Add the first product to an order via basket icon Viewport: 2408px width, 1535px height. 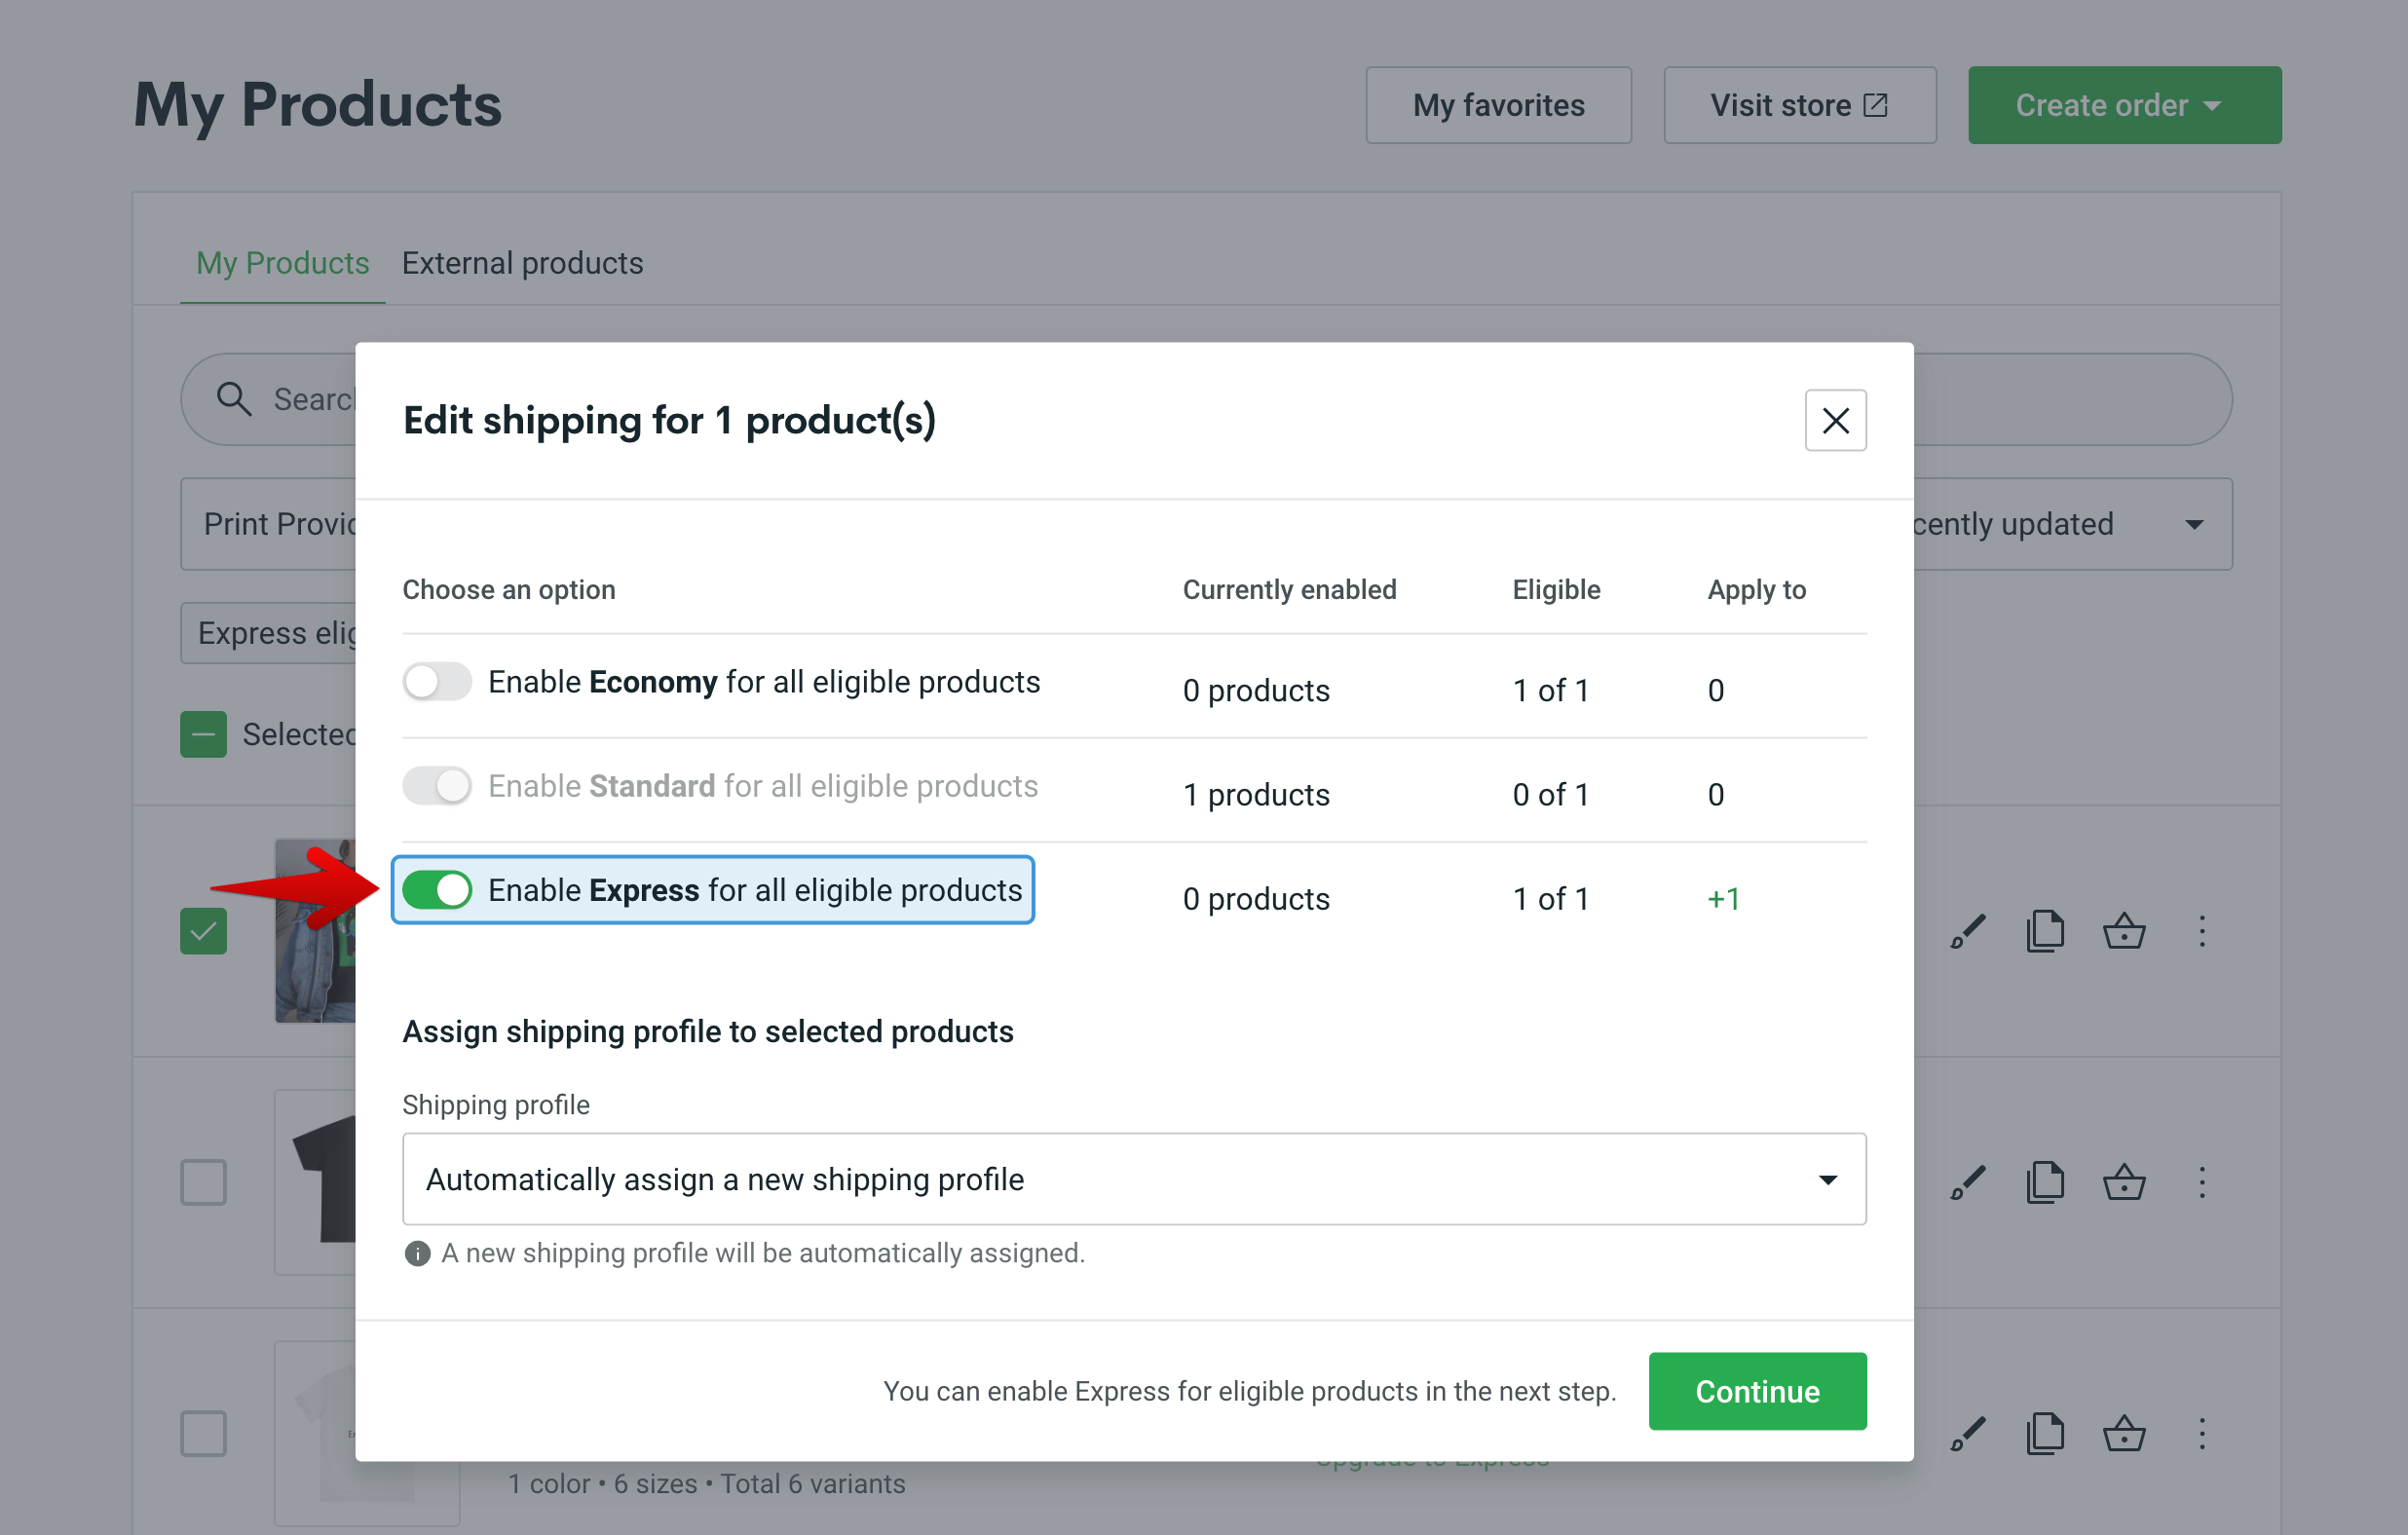pyautogui.click(x=2124, y=931)
